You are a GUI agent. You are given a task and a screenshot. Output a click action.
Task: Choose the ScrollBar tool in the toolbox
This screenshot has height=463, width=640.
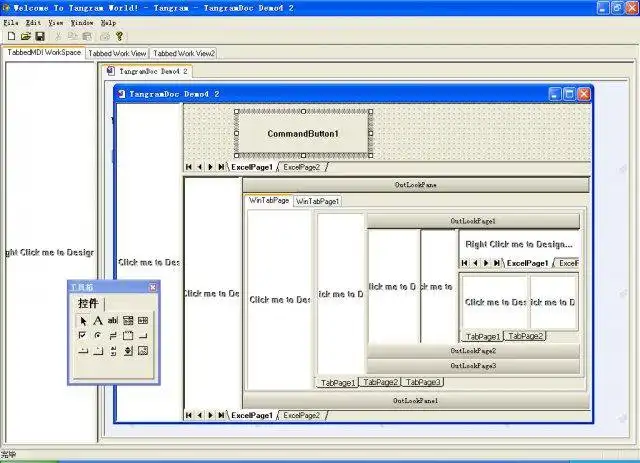[x=113, y=351]
